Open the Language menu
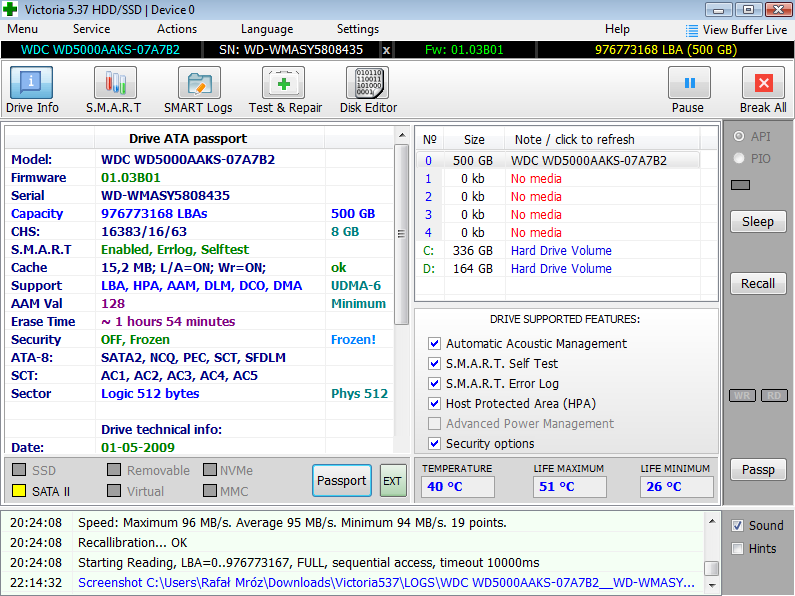This screenshot has width=795, height=596. pos(267,29)
